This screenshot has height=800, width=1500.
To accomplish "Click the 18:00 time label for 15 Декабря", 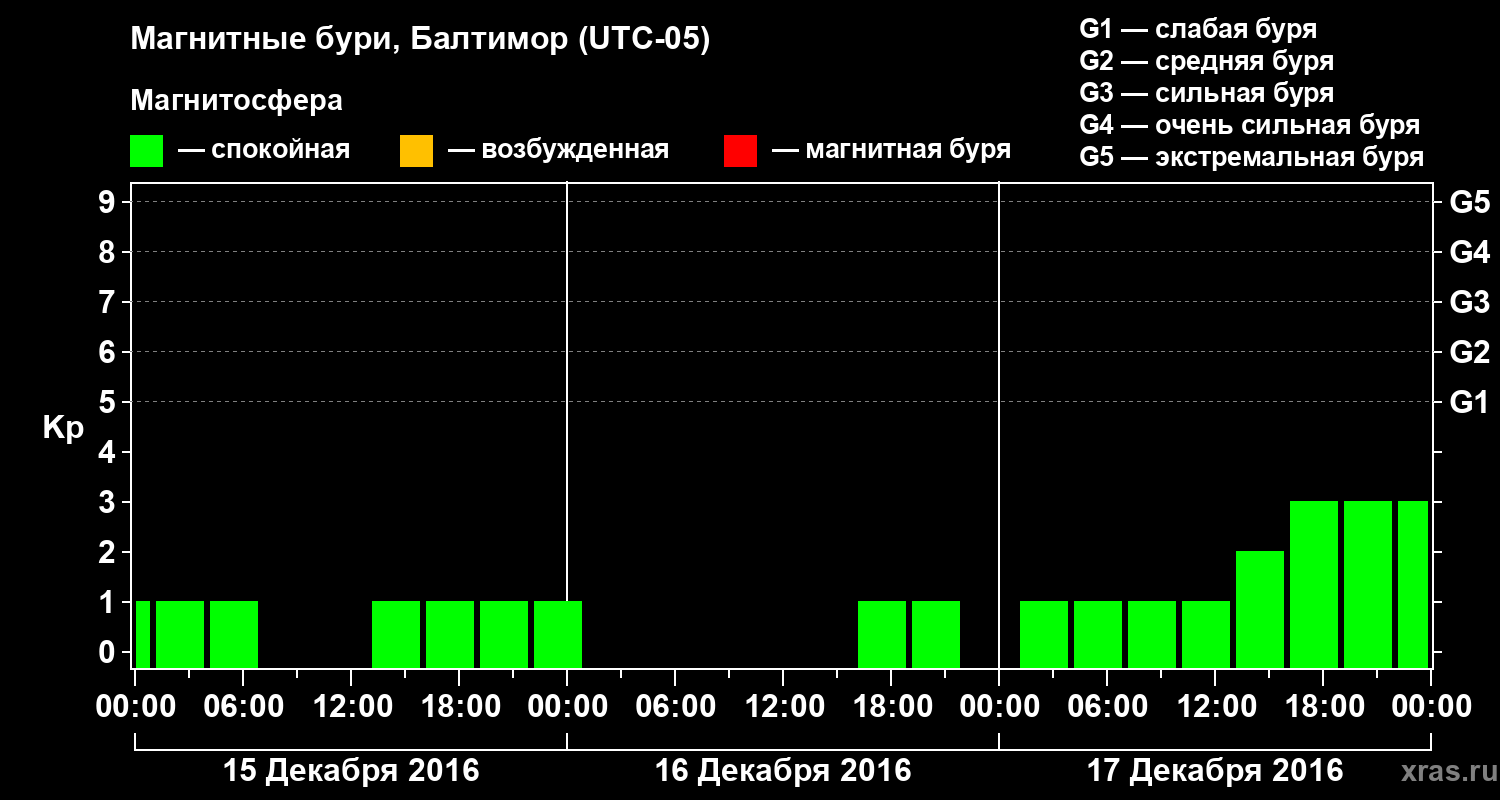I will coord(459,706).
